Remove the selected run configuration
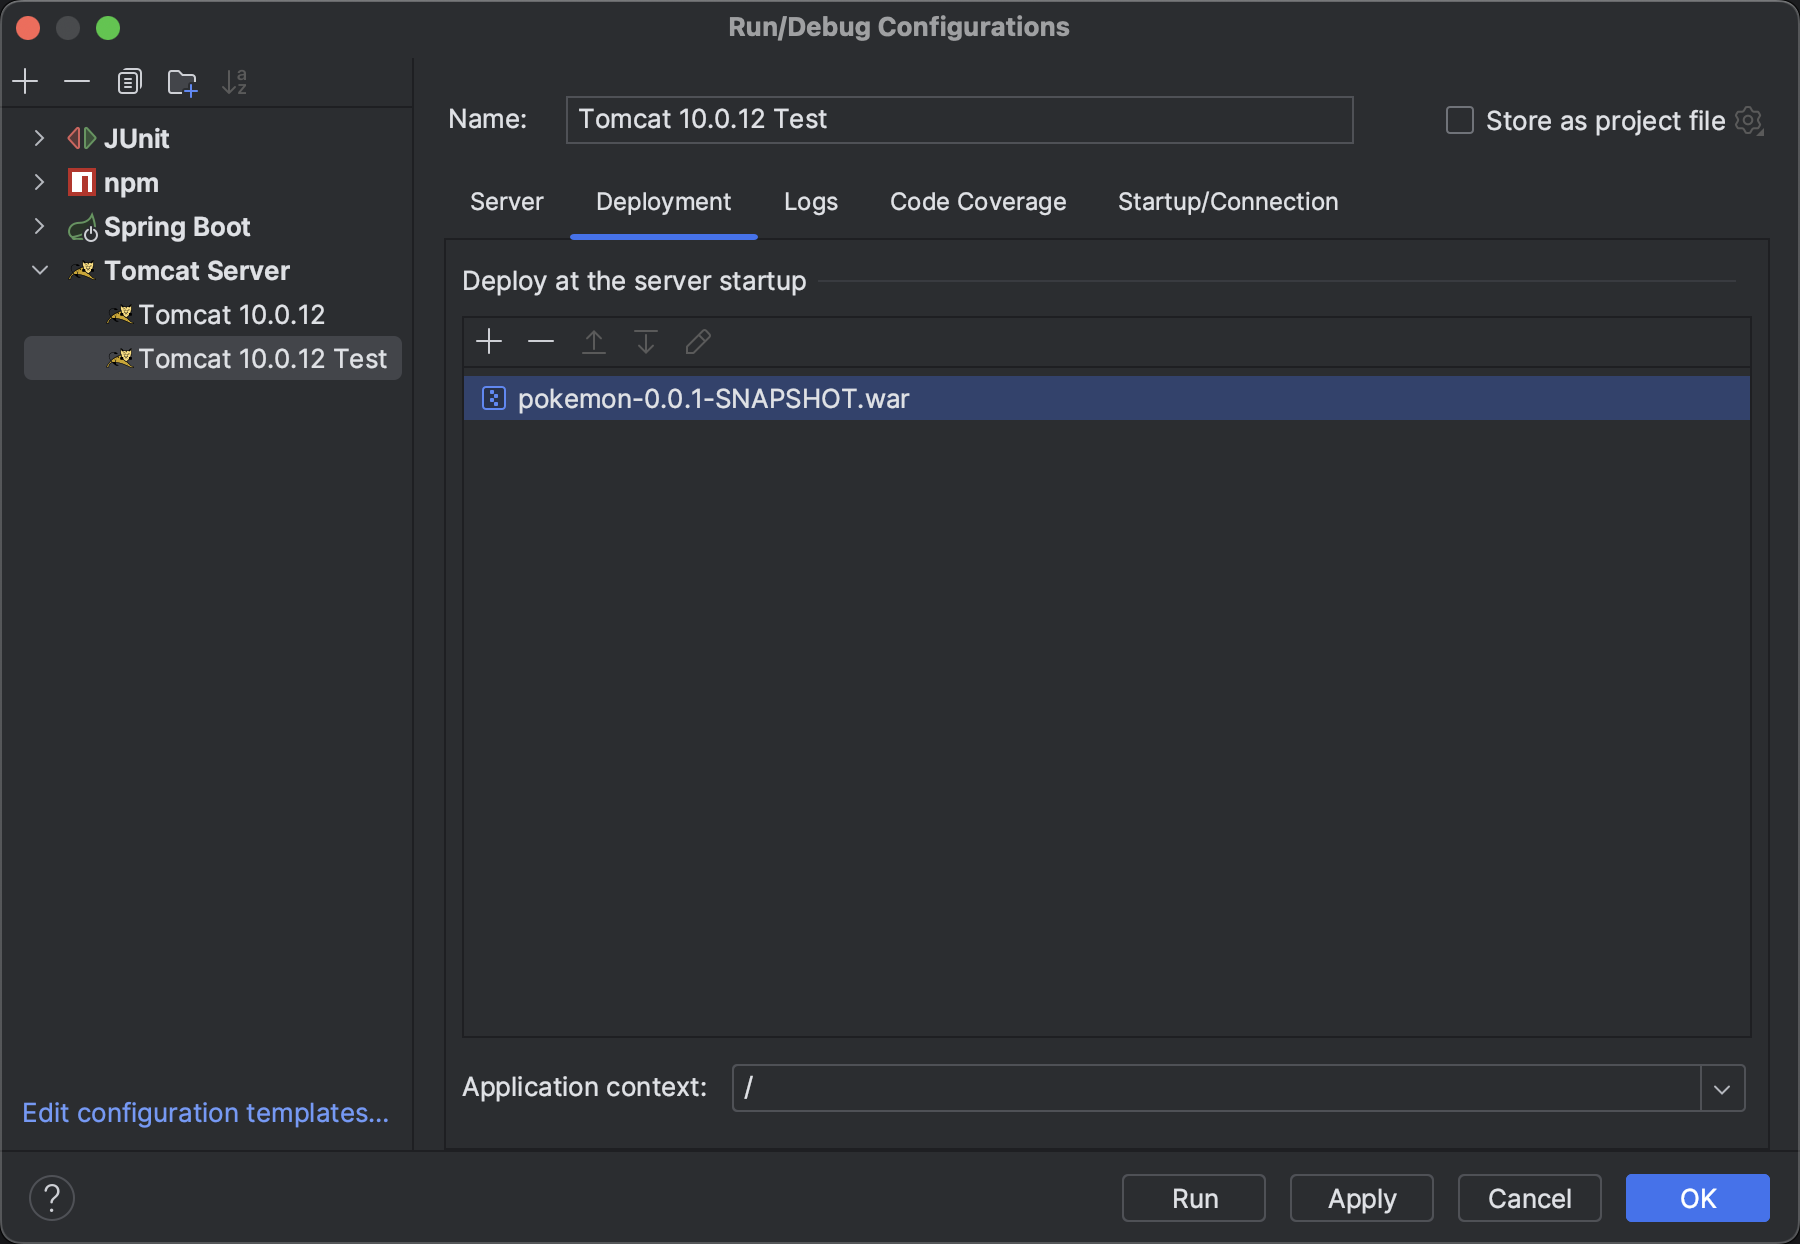The height and width of the screenshot is (1244, 1800). click(77, 81)
